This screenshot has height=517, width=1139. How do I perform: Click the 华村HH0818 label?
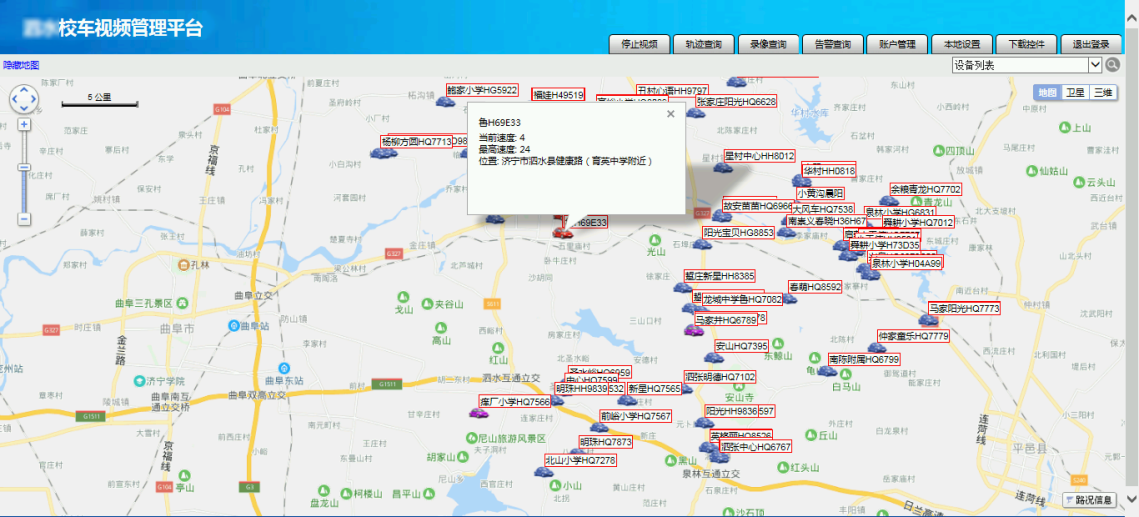point(829,171)
